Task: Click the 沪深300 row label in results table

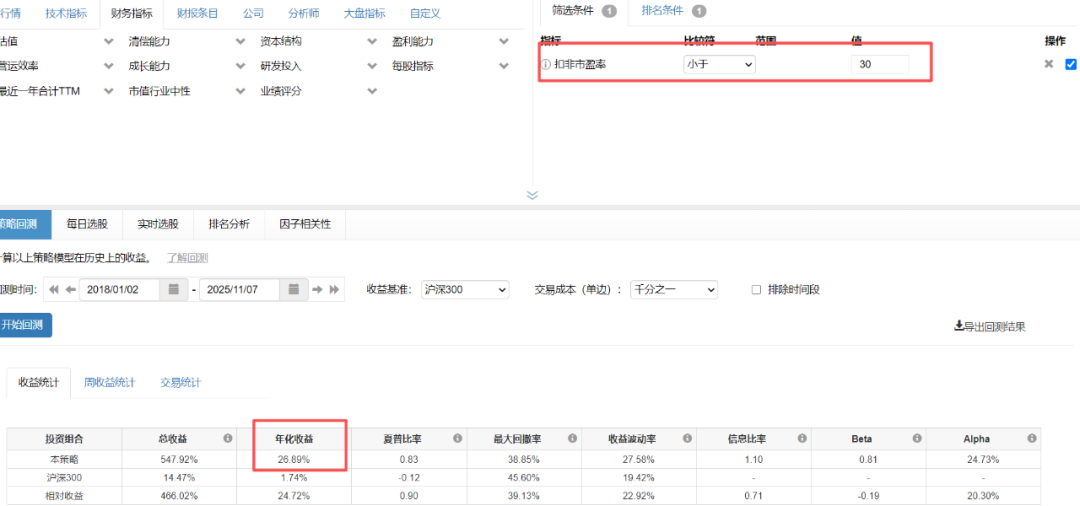Action: (64, 477)
